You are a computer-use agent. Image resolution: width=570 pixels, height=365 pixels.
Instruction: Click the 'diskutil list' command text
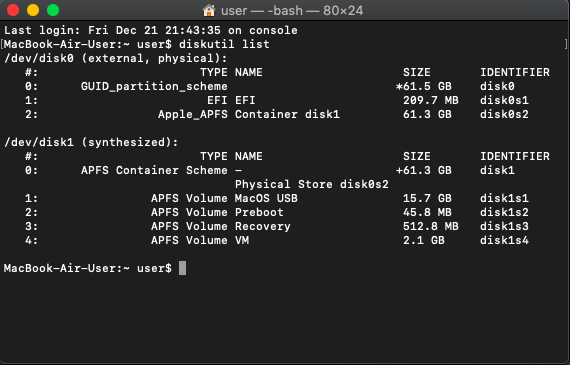pos(224,44)
